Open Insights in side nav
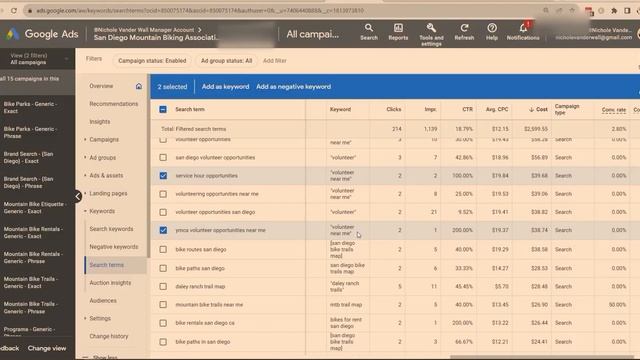The image size is (640, 360). coord(100,122)
